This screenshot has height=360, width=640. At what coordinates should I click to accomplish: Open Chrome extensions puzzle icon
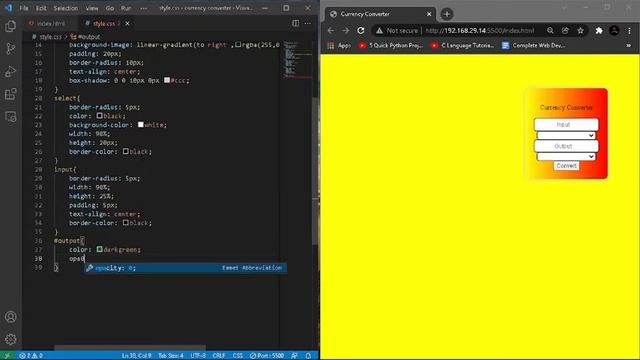pos(599,31)
